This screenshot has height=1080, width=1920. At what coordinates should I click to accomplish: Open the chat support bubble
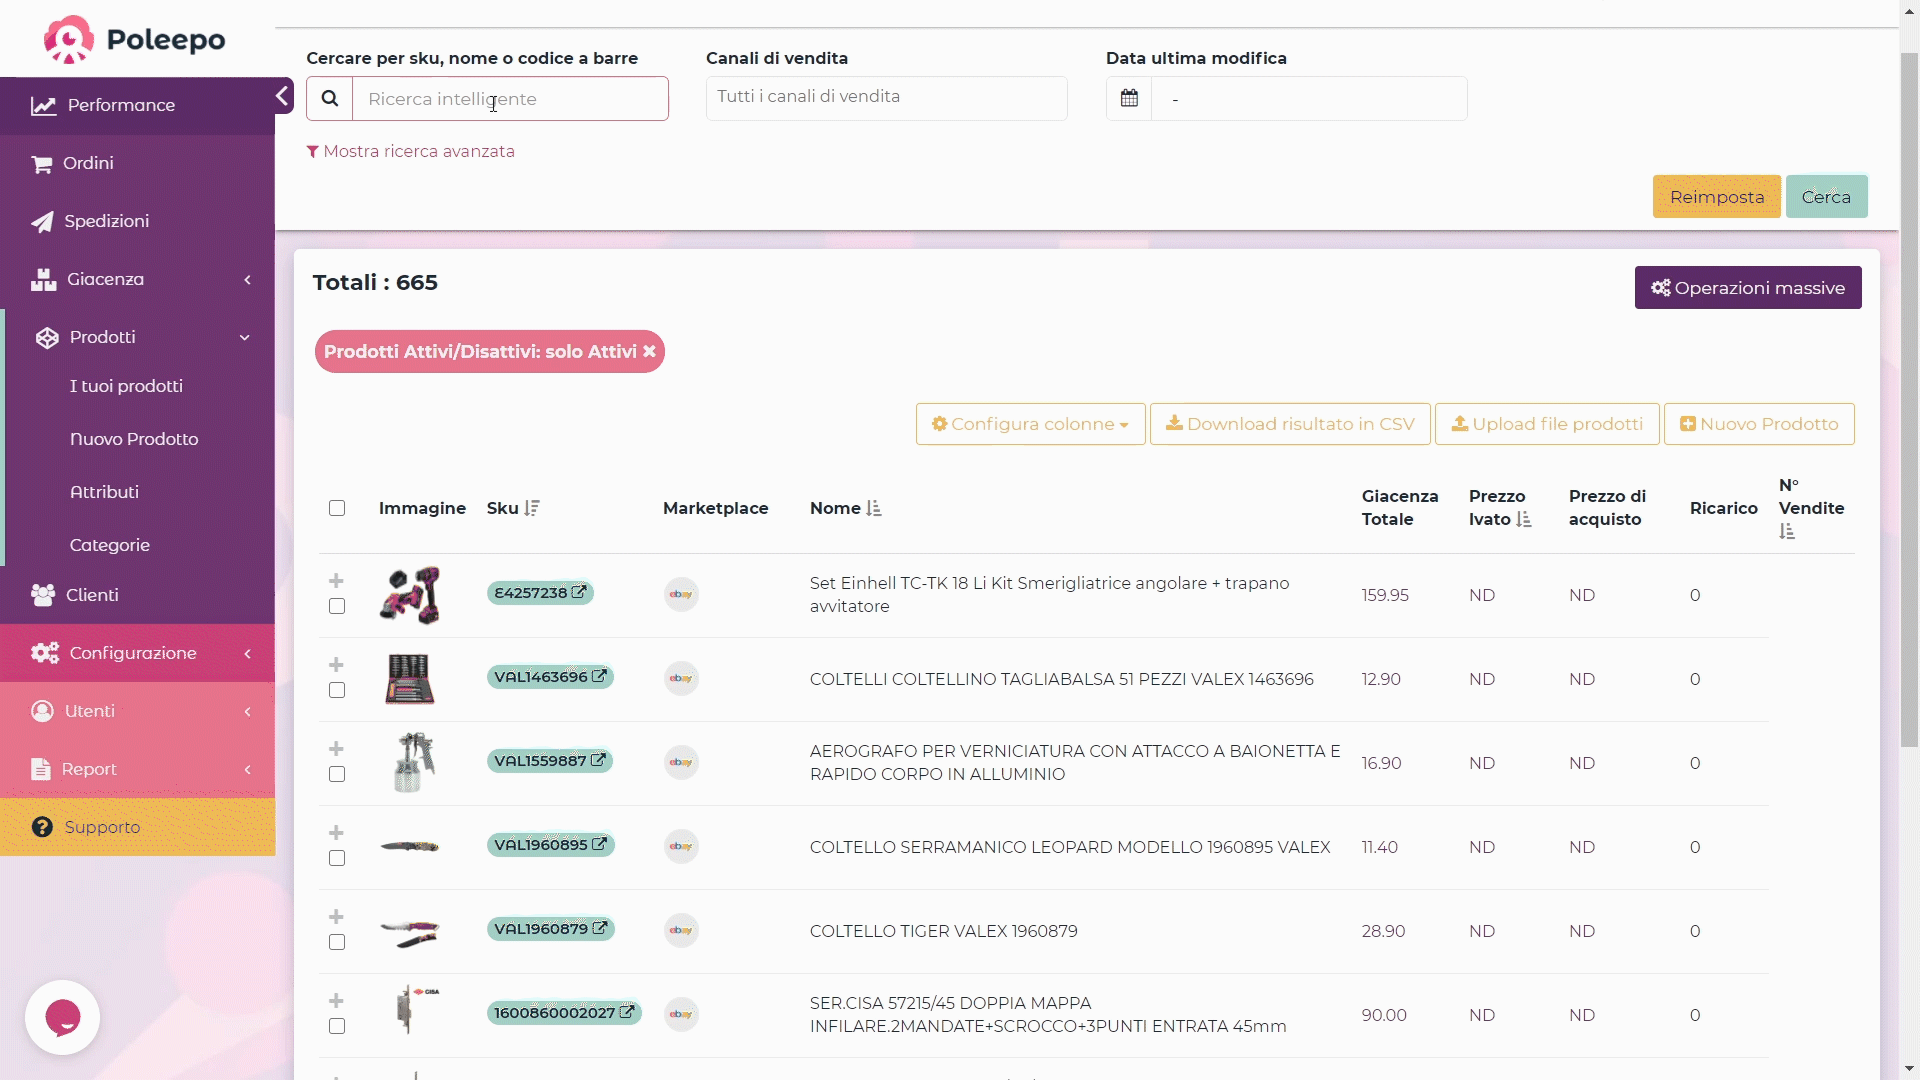pos(62,1017)
